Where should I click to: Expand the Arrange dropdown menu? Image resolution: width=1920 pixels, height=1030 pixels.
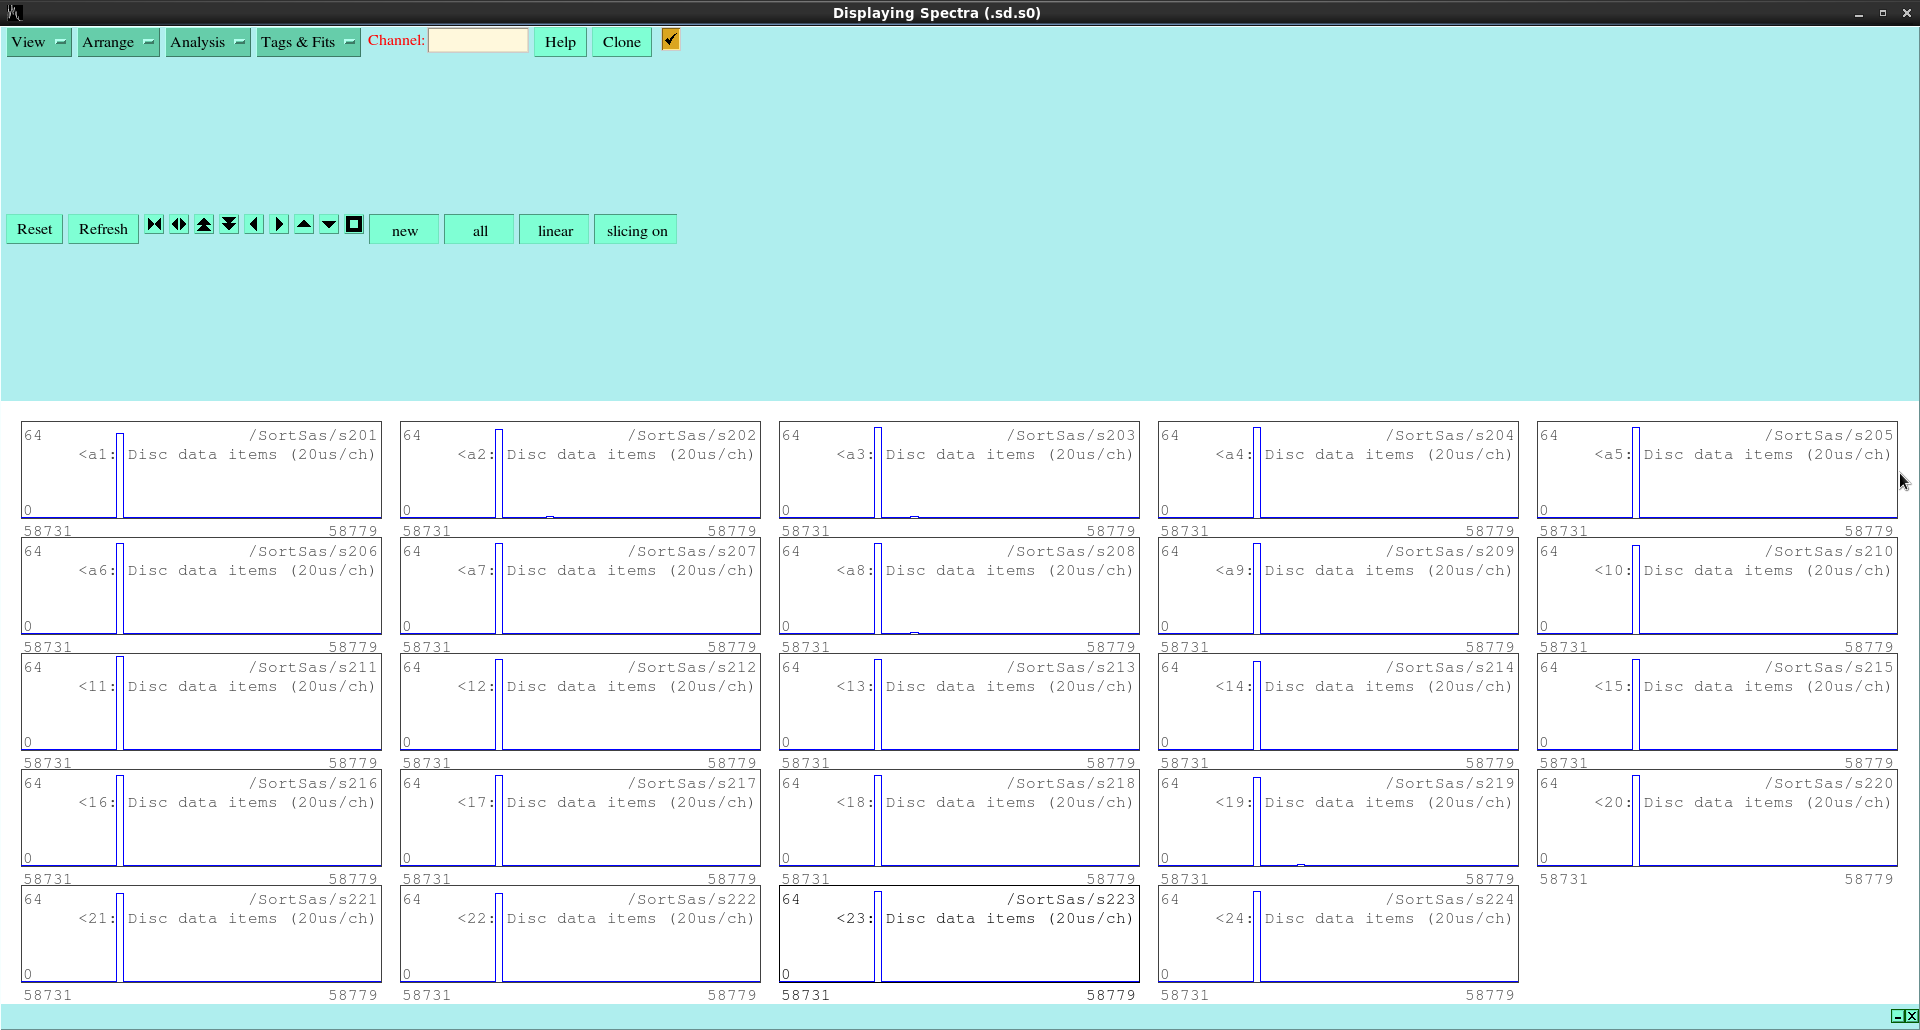[x=118, y=42]
